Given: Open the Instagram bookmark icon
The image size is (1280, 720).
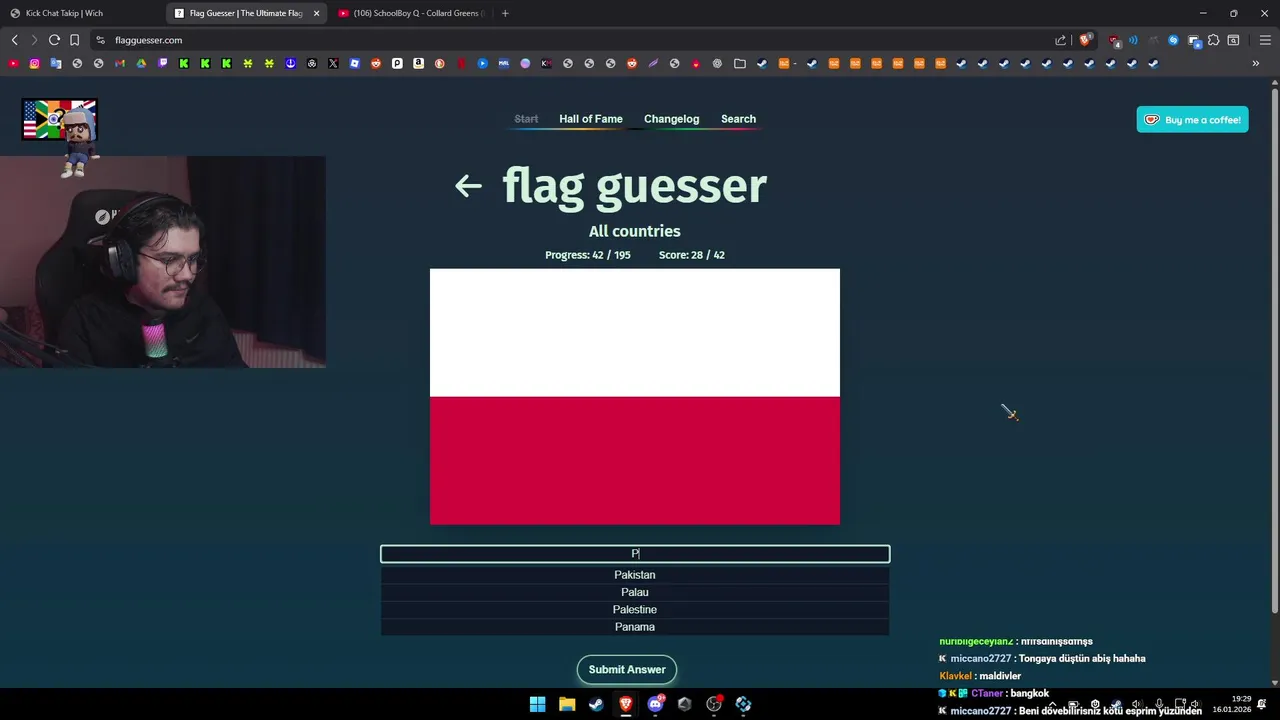Looking at the screenshot, I should [34, 64].
